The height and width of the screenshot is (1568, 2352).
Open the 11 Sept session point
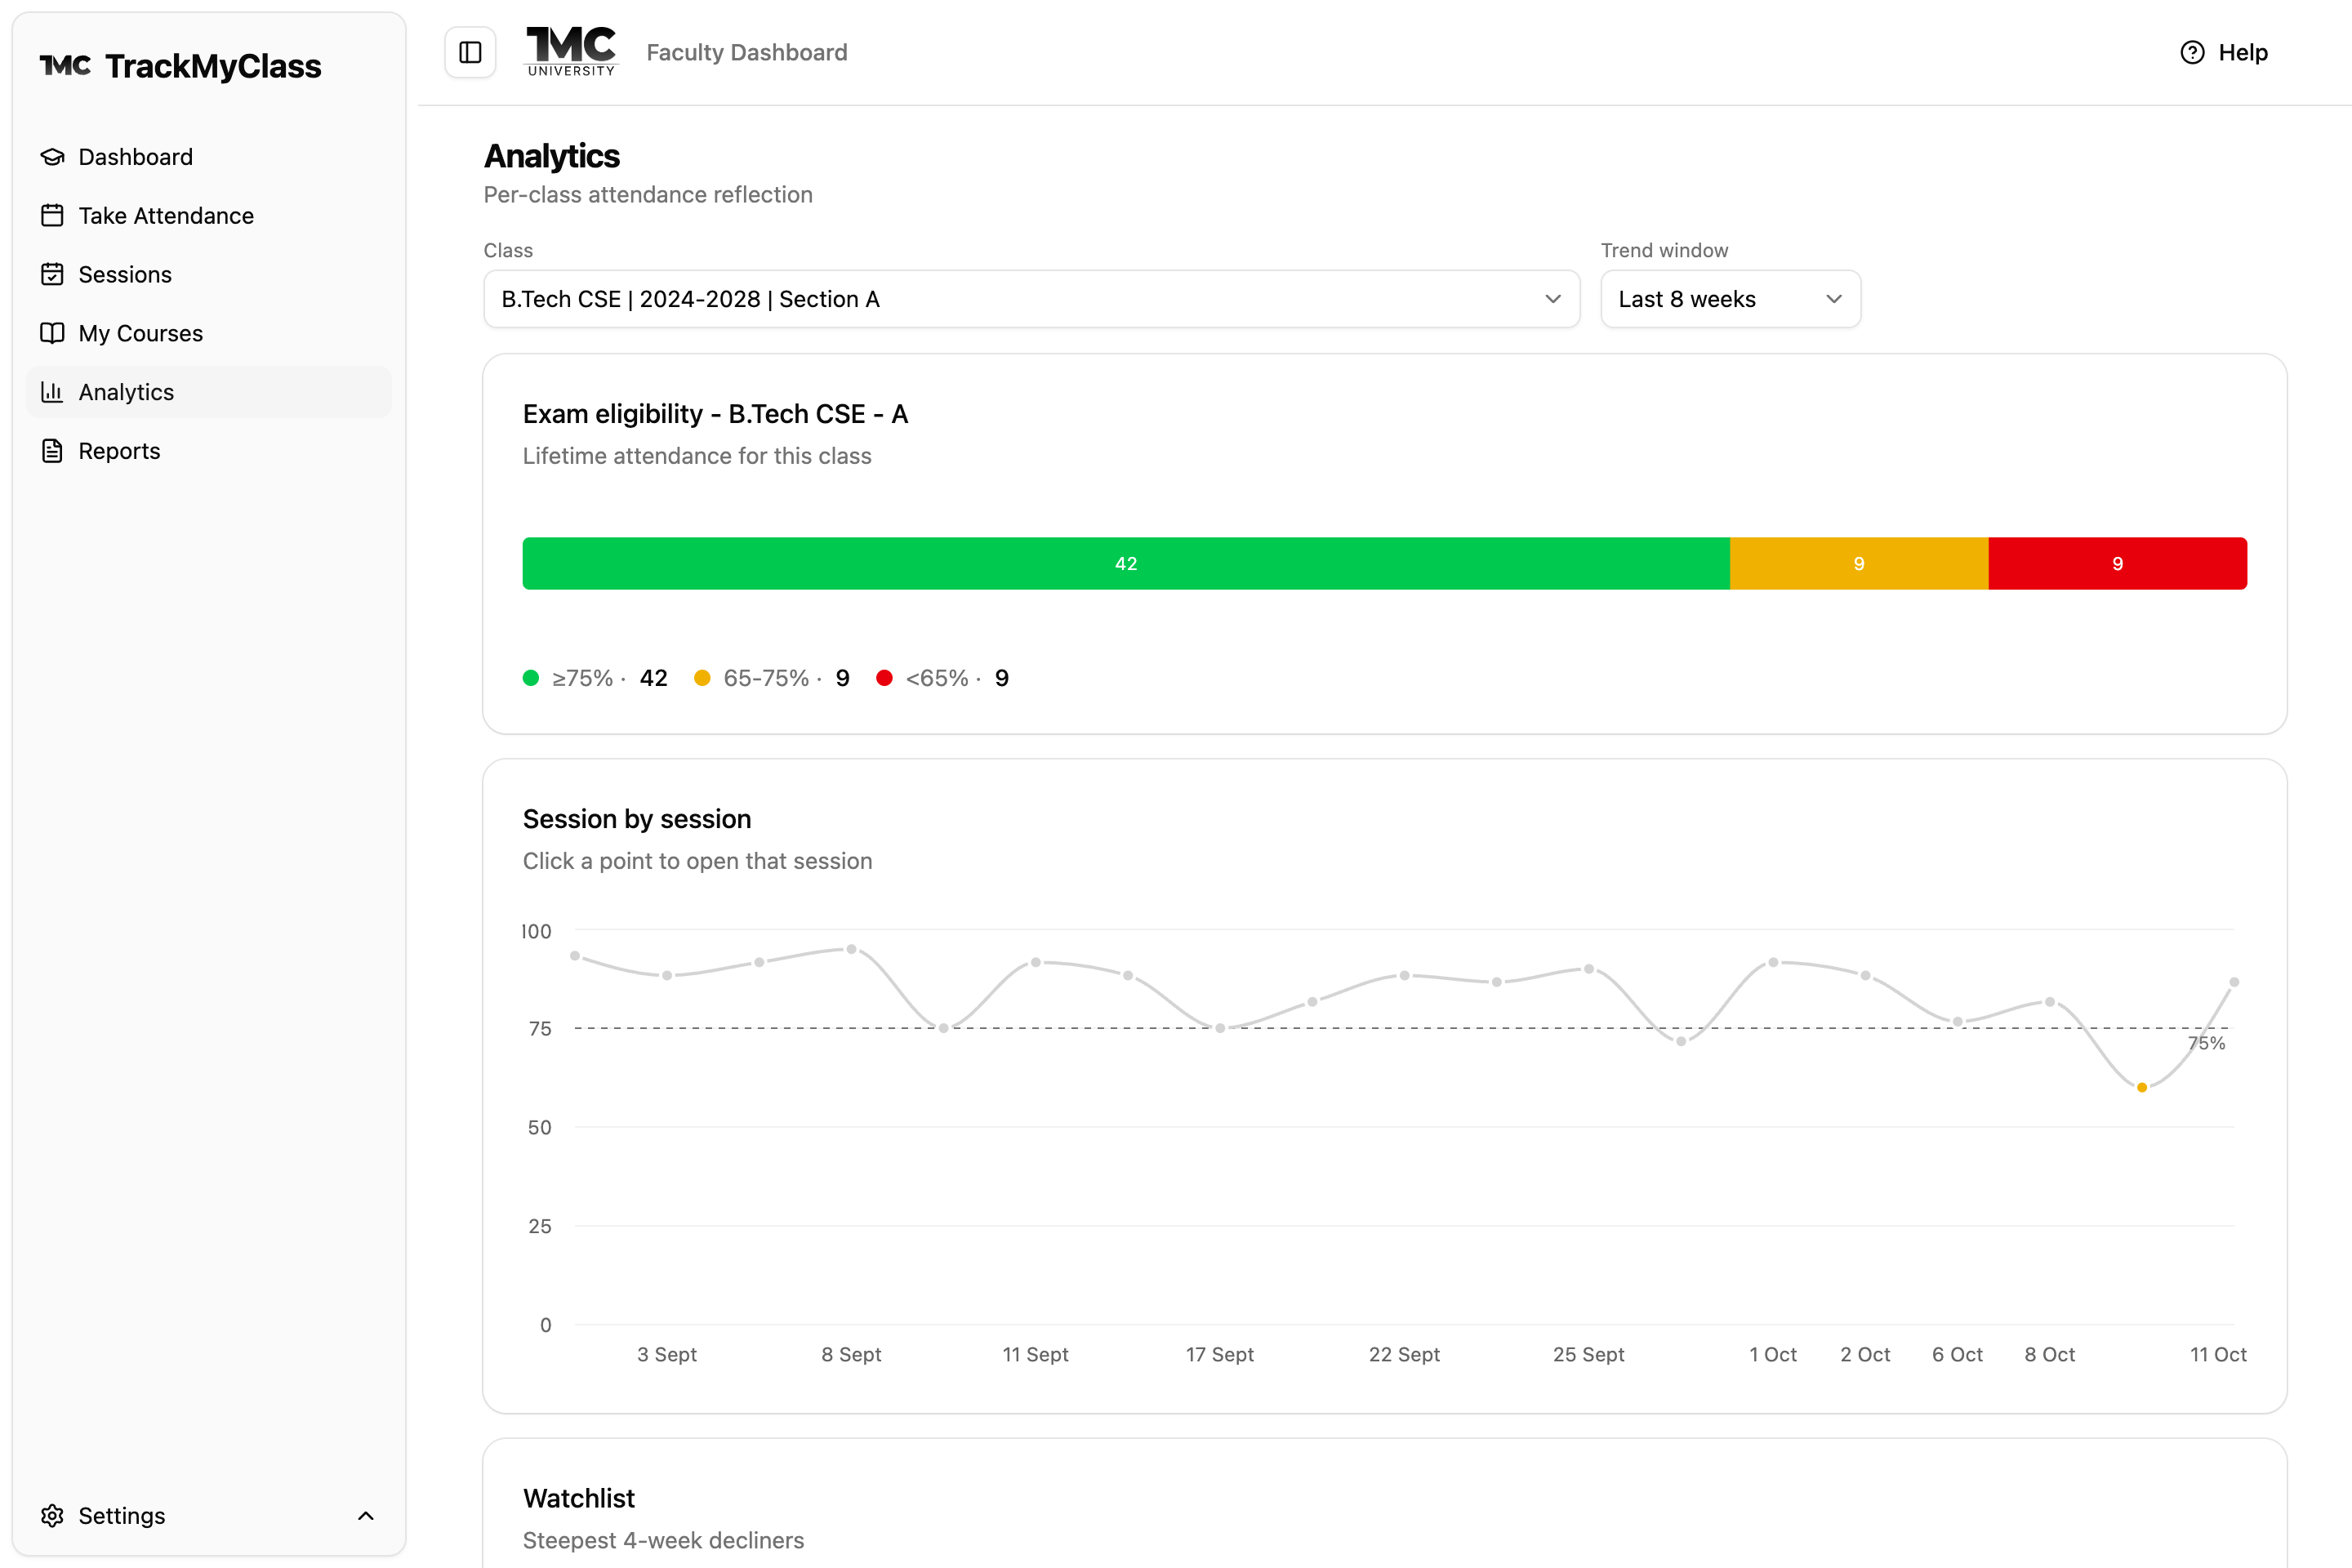pos(1036,962)
